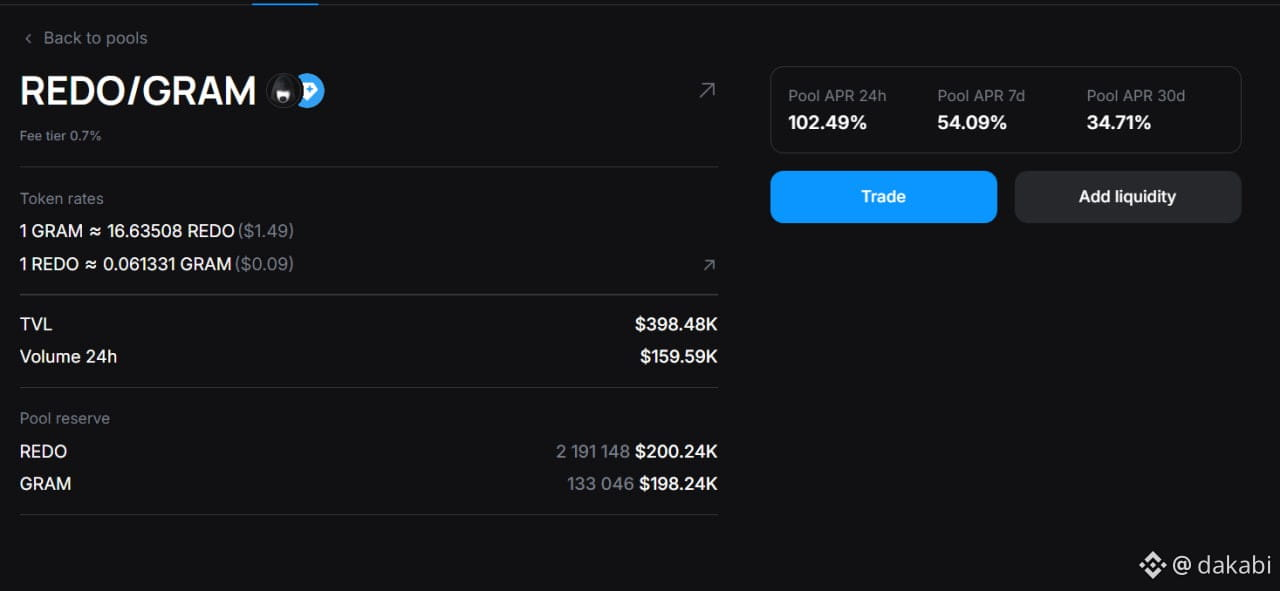Click the Add liquidity button

pos(1127,197)
